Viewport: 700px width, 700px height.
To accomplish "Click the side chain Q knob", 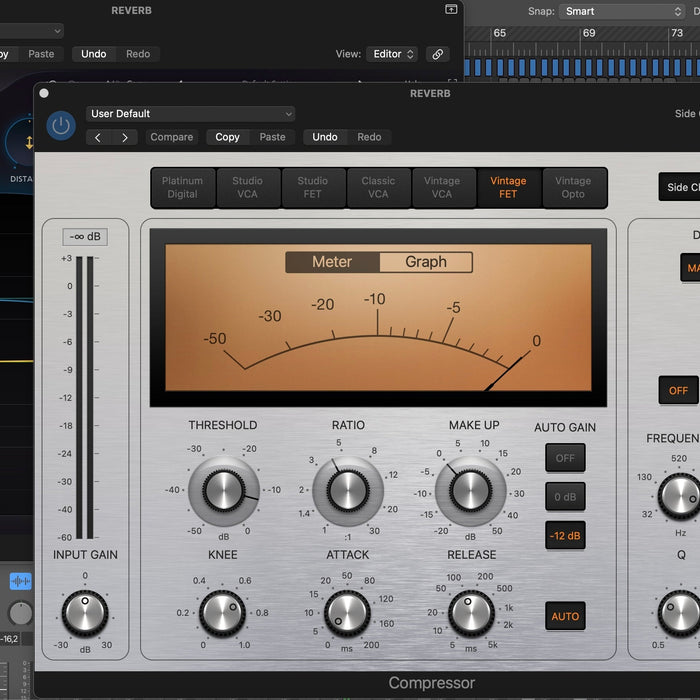I will 679,613.
